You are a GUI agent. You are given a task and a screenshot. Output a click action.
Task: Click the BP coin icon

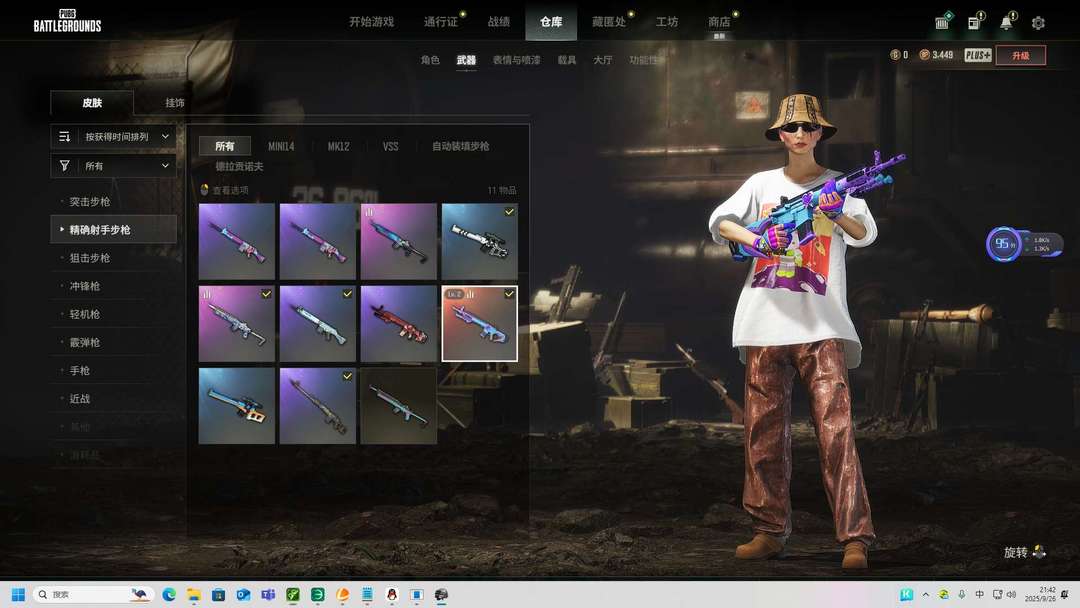[x=924, y=55]
